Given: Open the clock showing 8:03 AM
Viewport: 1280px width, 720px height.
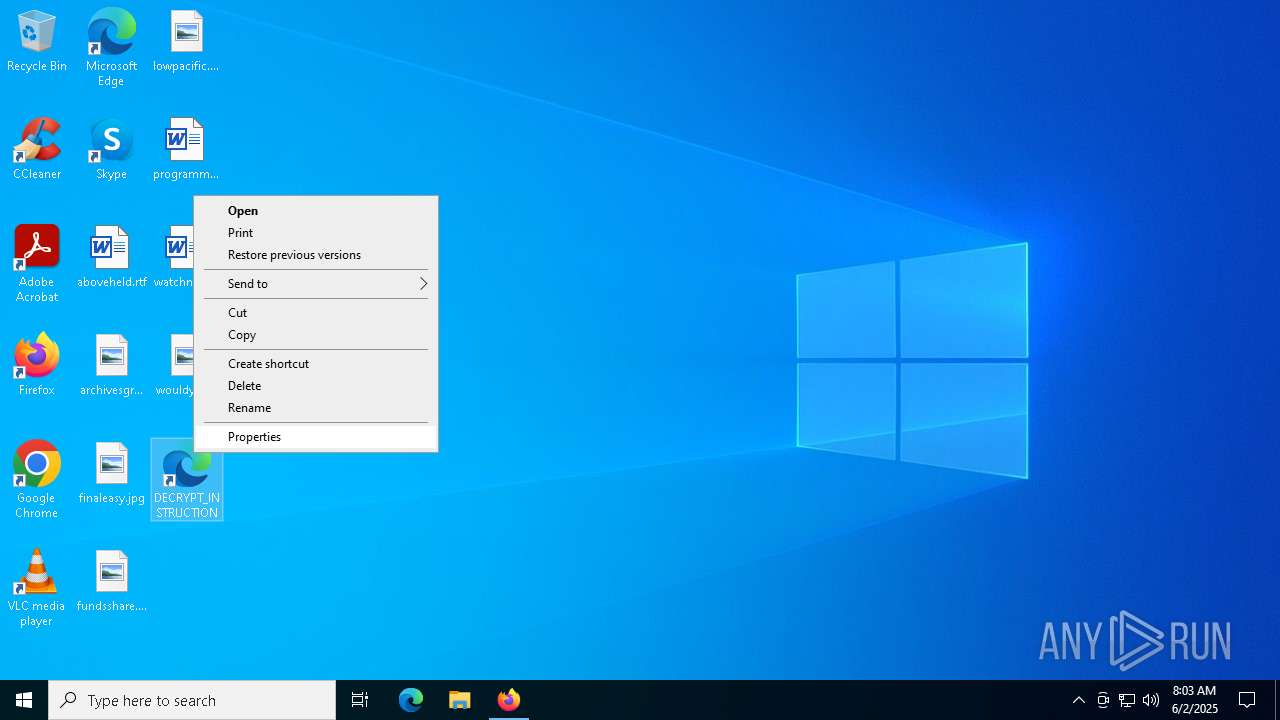Looking at the screenshot, I should [x=1194, y=700].
